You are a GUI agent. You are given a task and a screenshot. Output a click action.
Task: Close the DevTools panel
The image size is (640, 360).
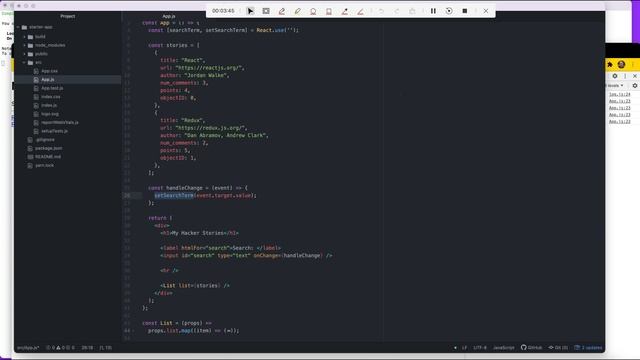click(635, 76)
